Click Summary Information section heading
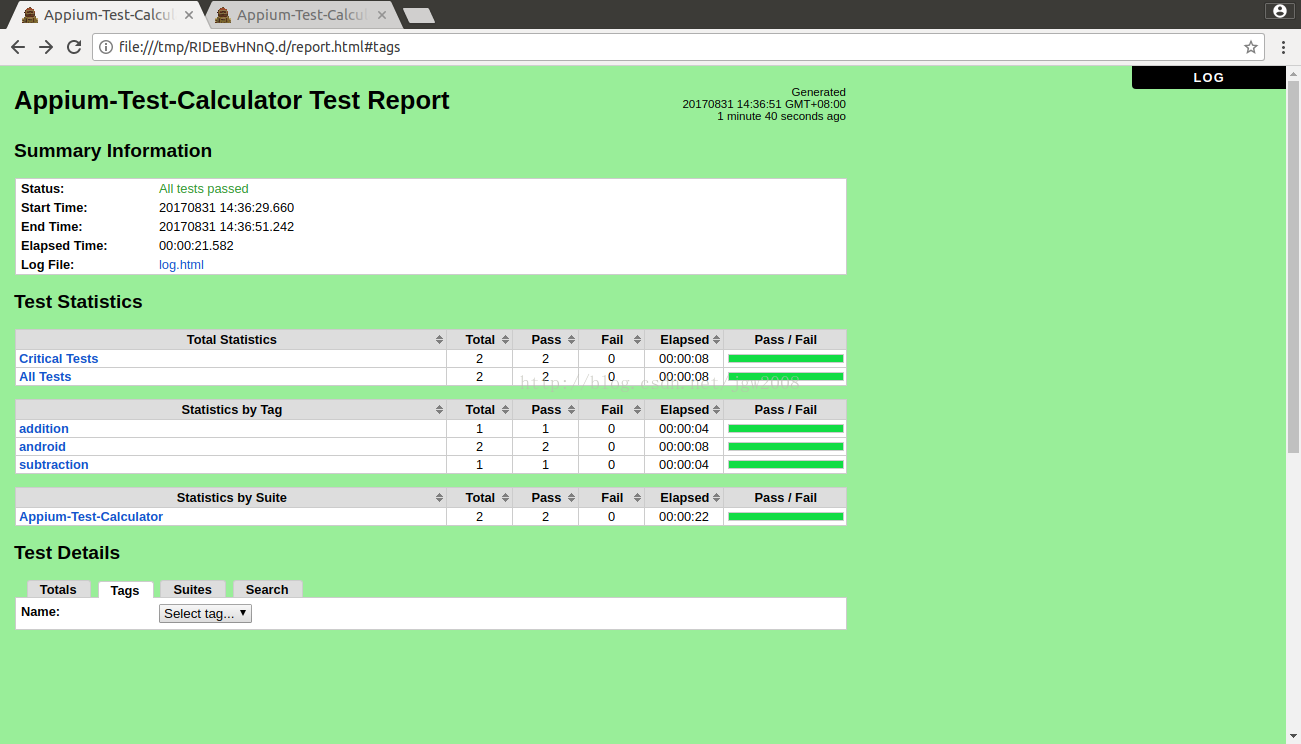 pos(113,151)
